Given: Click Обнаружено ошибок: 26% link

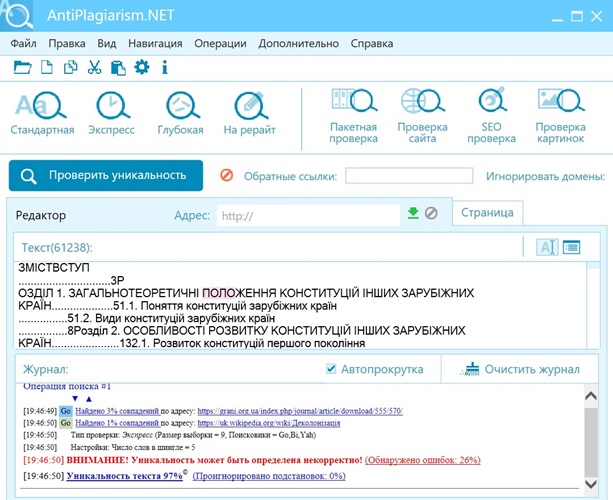Looking at the screenshot, I should pyautogui.click(x=423, y=460).
